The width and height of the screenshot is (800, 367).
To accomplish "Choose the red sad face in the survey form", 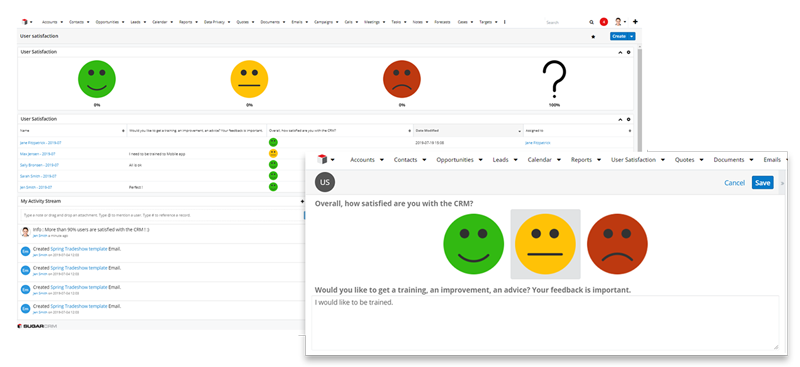I will [617, 244].
